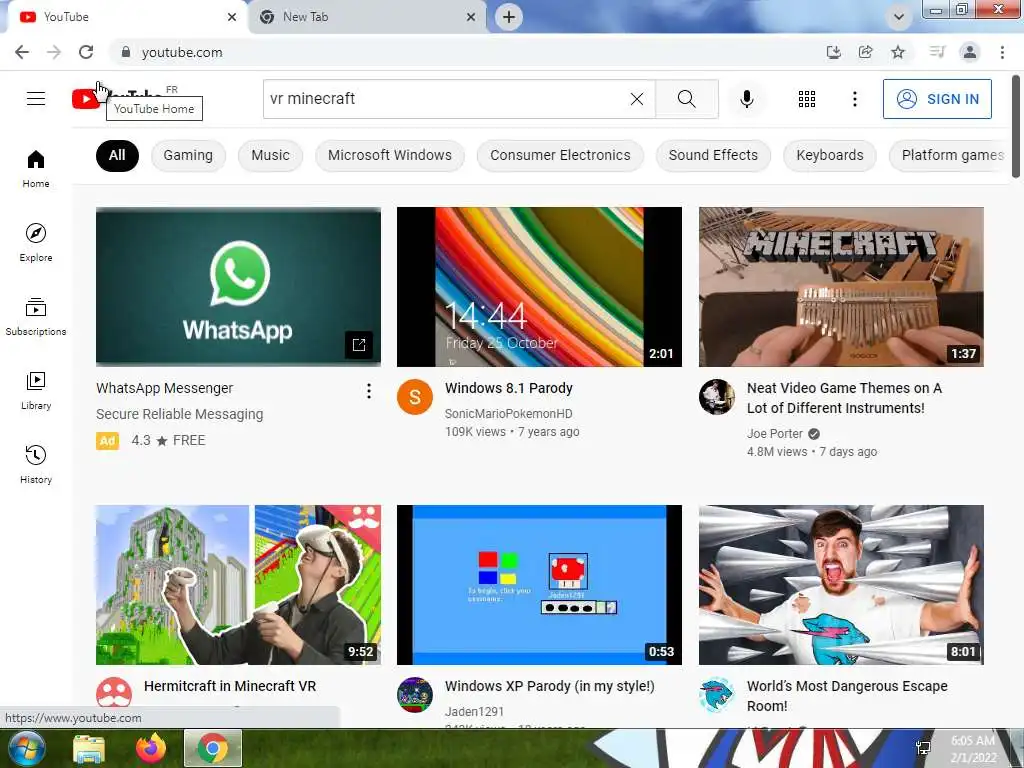1024x768 pixels.
Task: Close the New Tab browser tab
Action: 471,17
